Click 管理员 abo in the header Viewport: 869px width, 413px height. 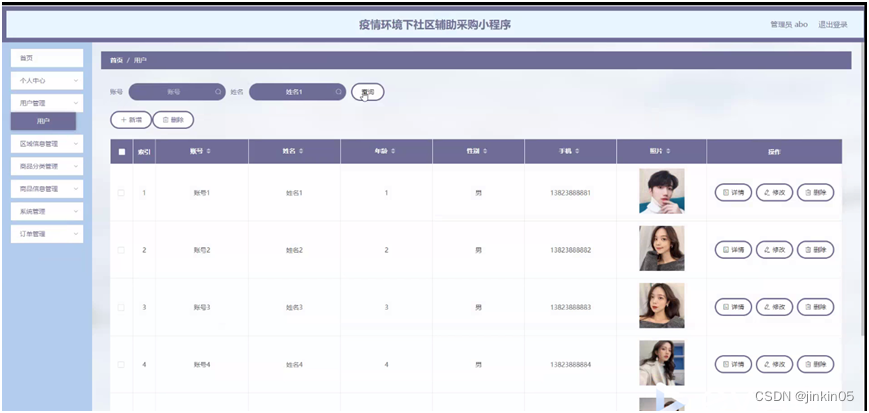789,25
